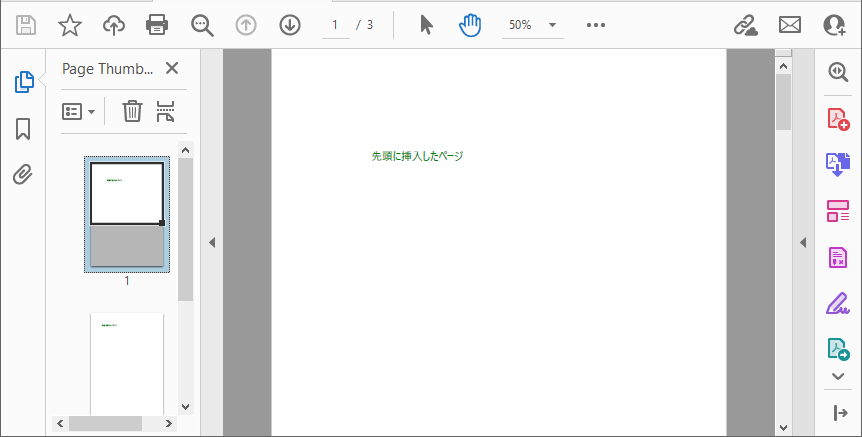
Task: Open the Create PDF tool
Action: click(x=838, y=119)
